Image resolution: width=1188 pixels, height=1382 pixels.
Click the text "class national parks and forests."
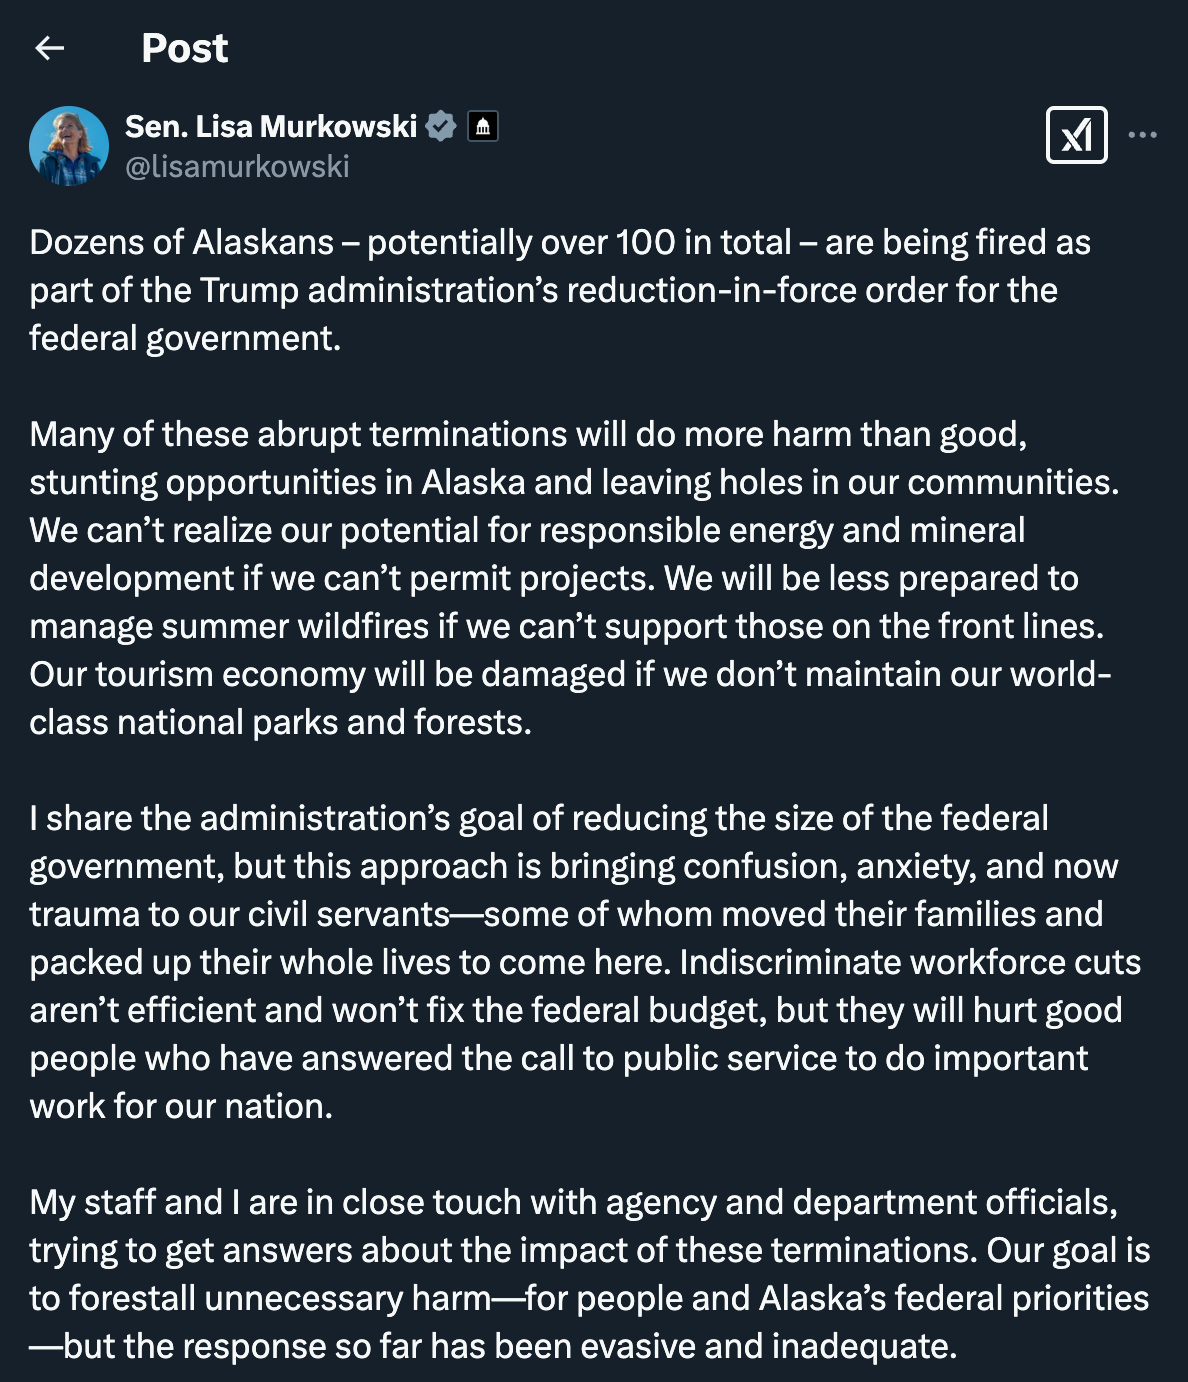(280, 723)
